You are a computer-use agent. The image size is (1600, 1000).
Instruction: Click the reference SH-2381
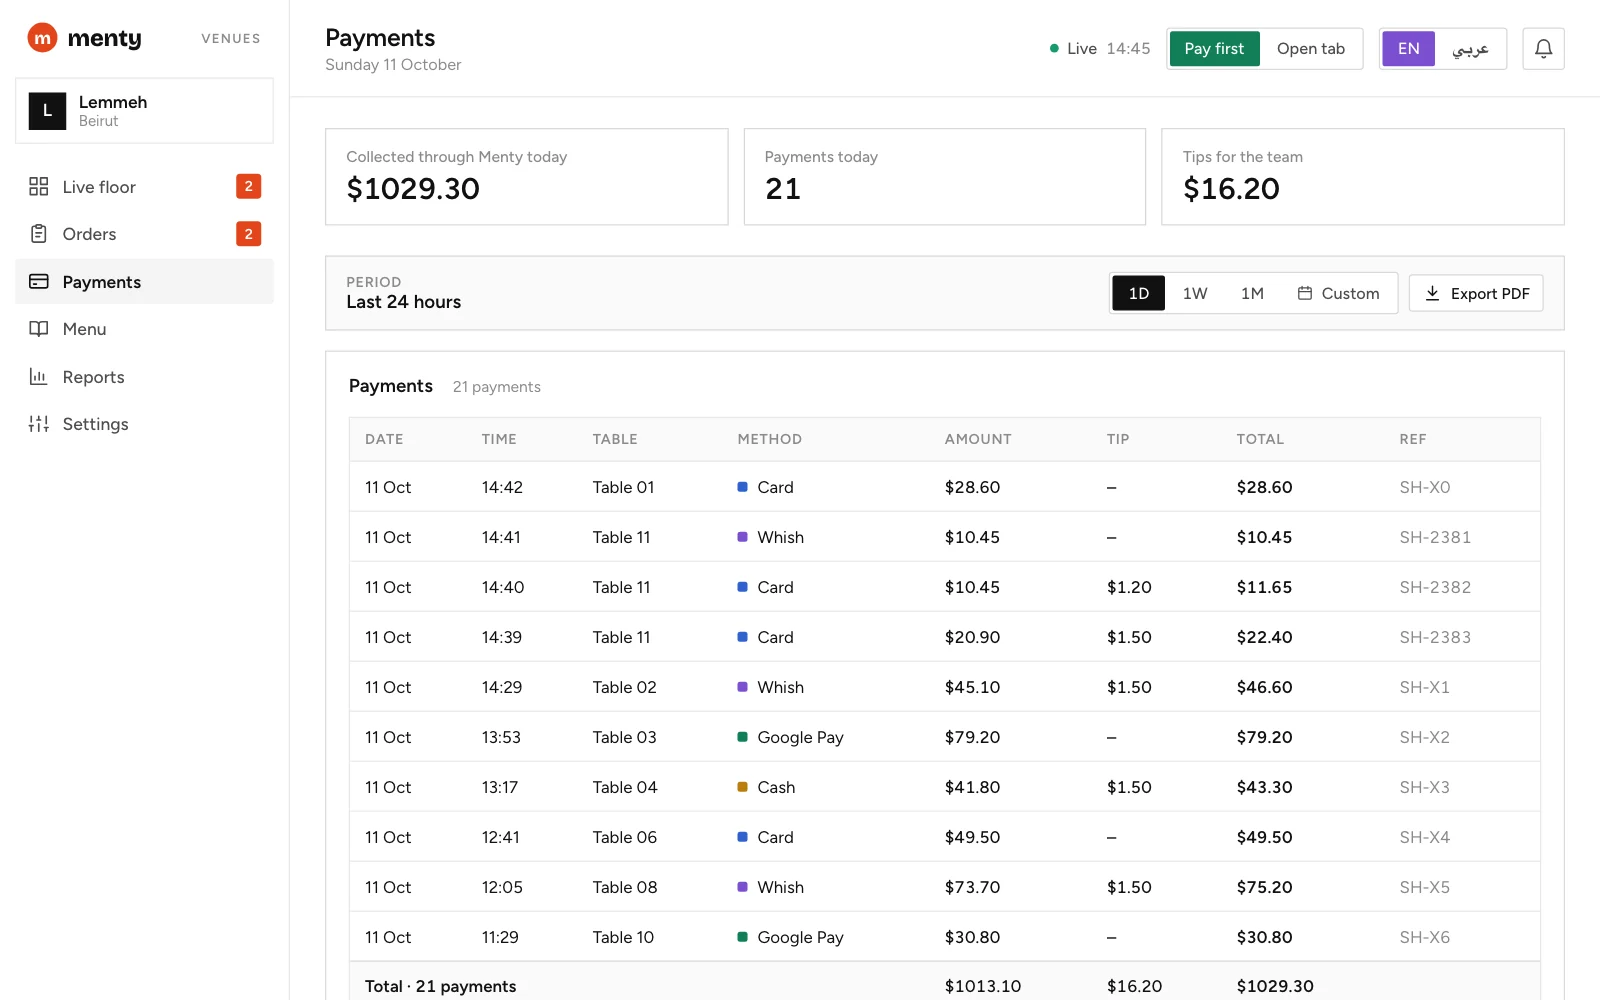1435,537
